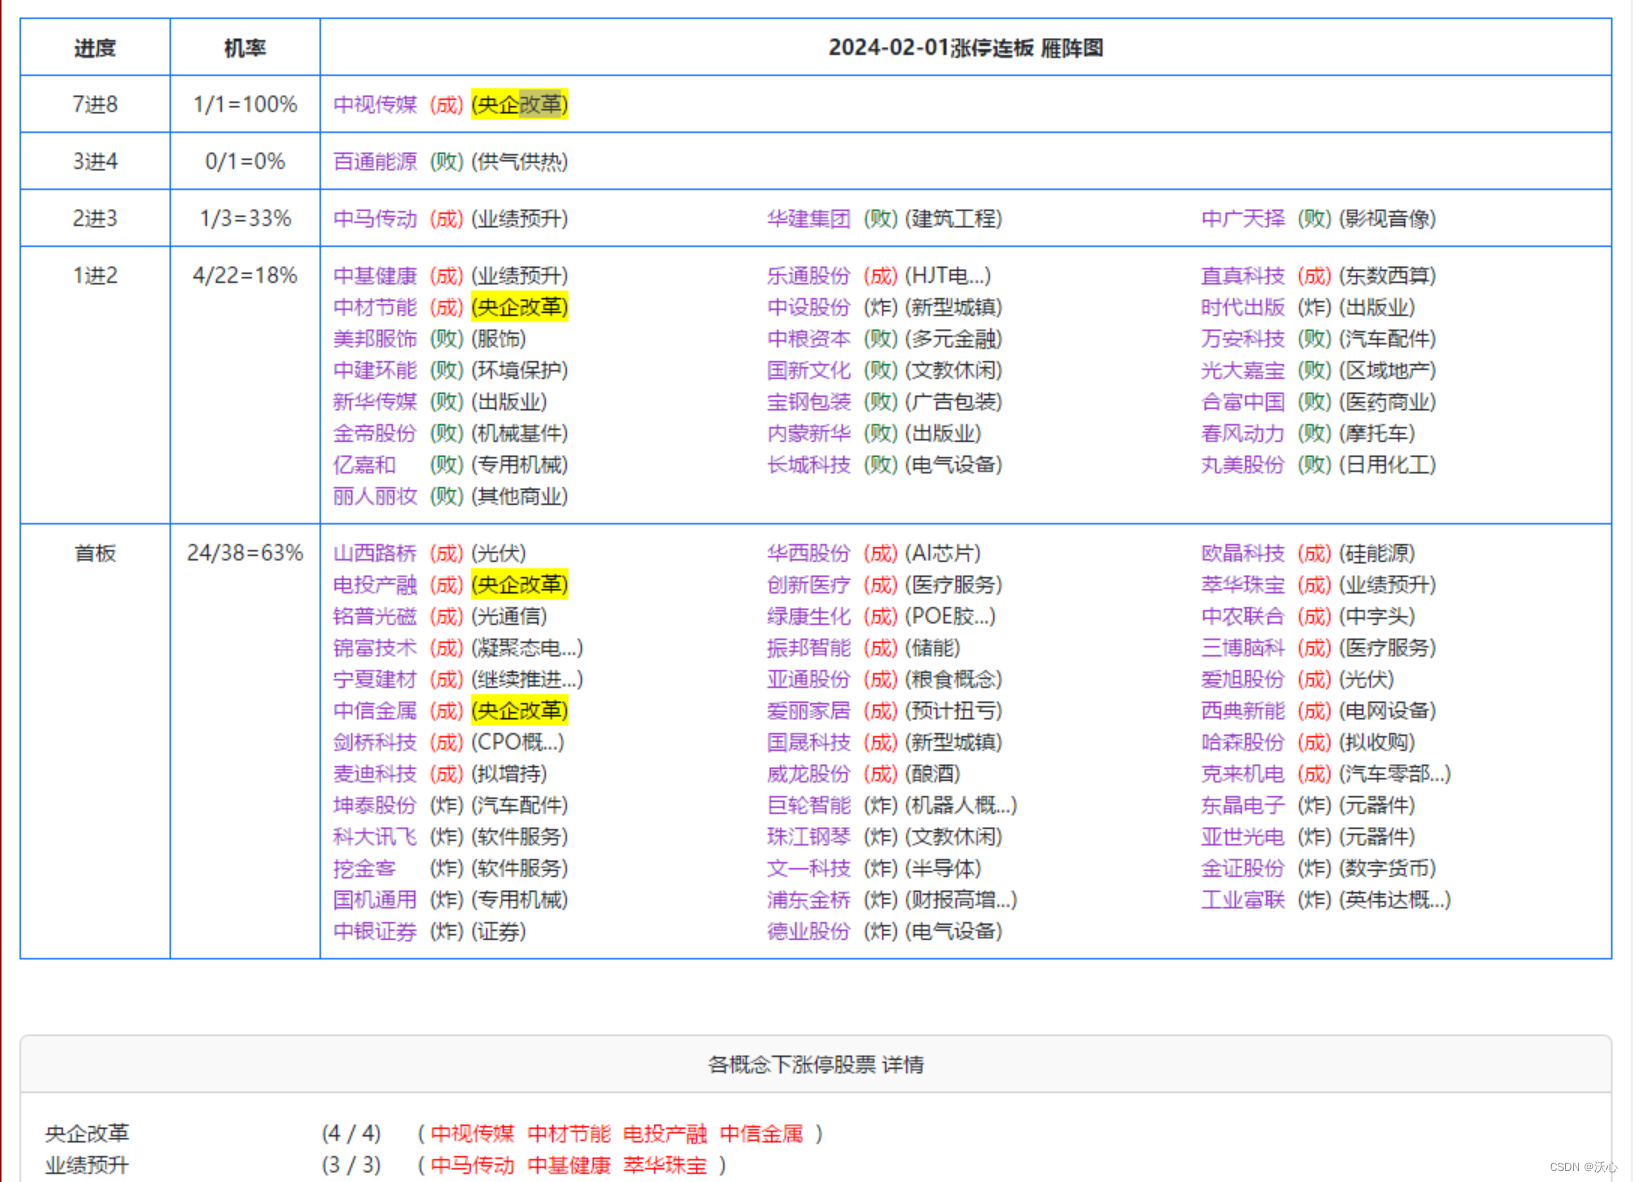Click highlighted 央企改革 tag beside 中视传媒
Image resolution: width=1633 pixels, height=1182 pixels.
pyautogui.click(x=520, y=104)
